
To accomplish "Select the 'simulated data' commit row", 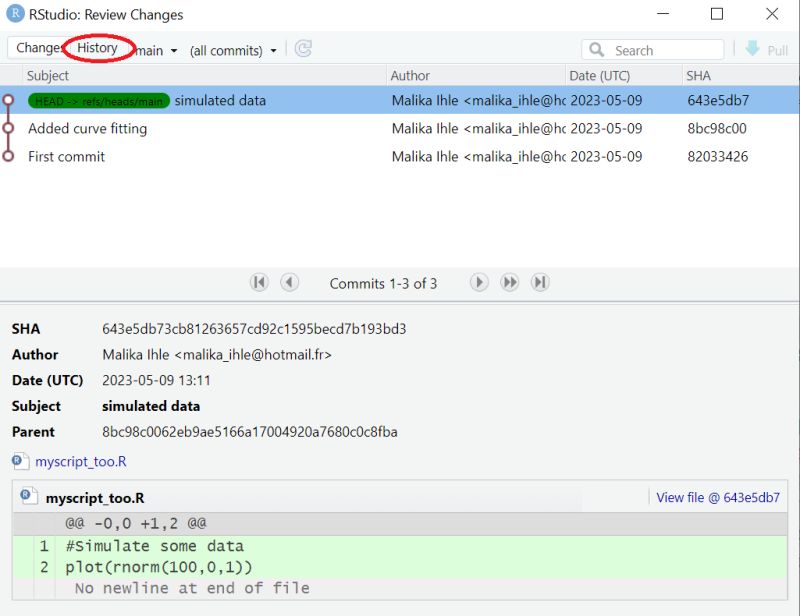I will pyautogui.click(x=400, y=101).
